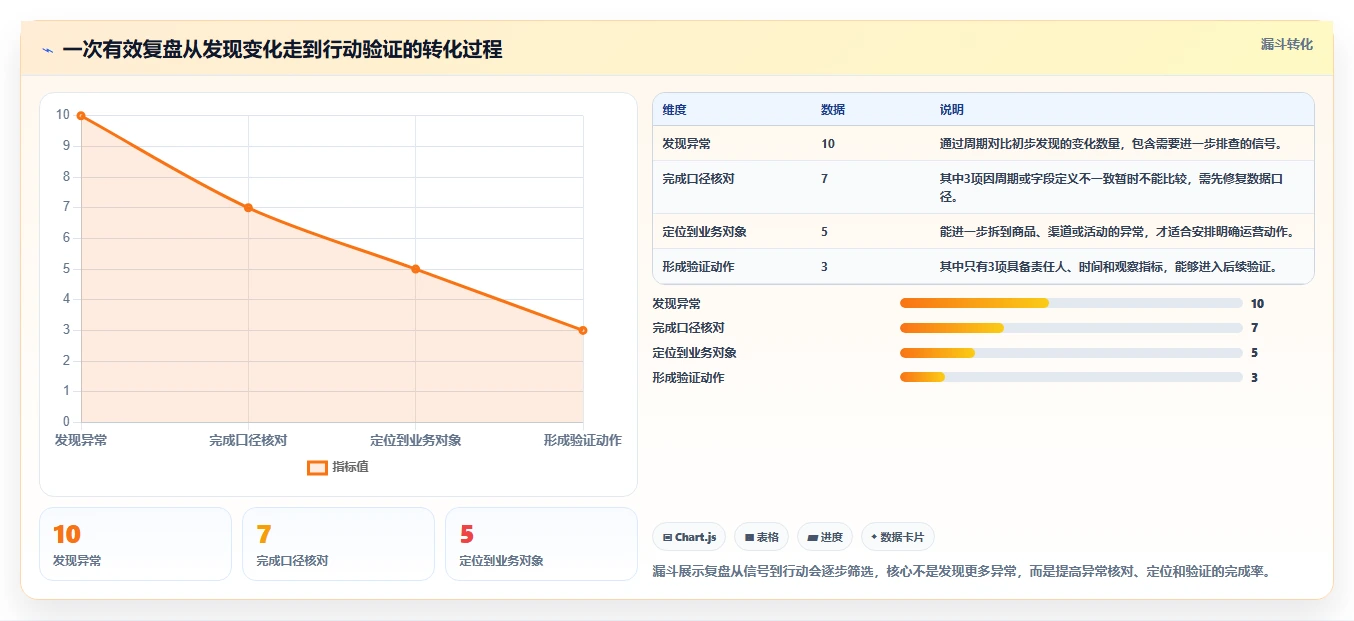The height and width of the screenshot is (621, 1354).
Task: Click the progress value 3 beside its bar
Action: pyautogui.click(x=1254, y=377)
